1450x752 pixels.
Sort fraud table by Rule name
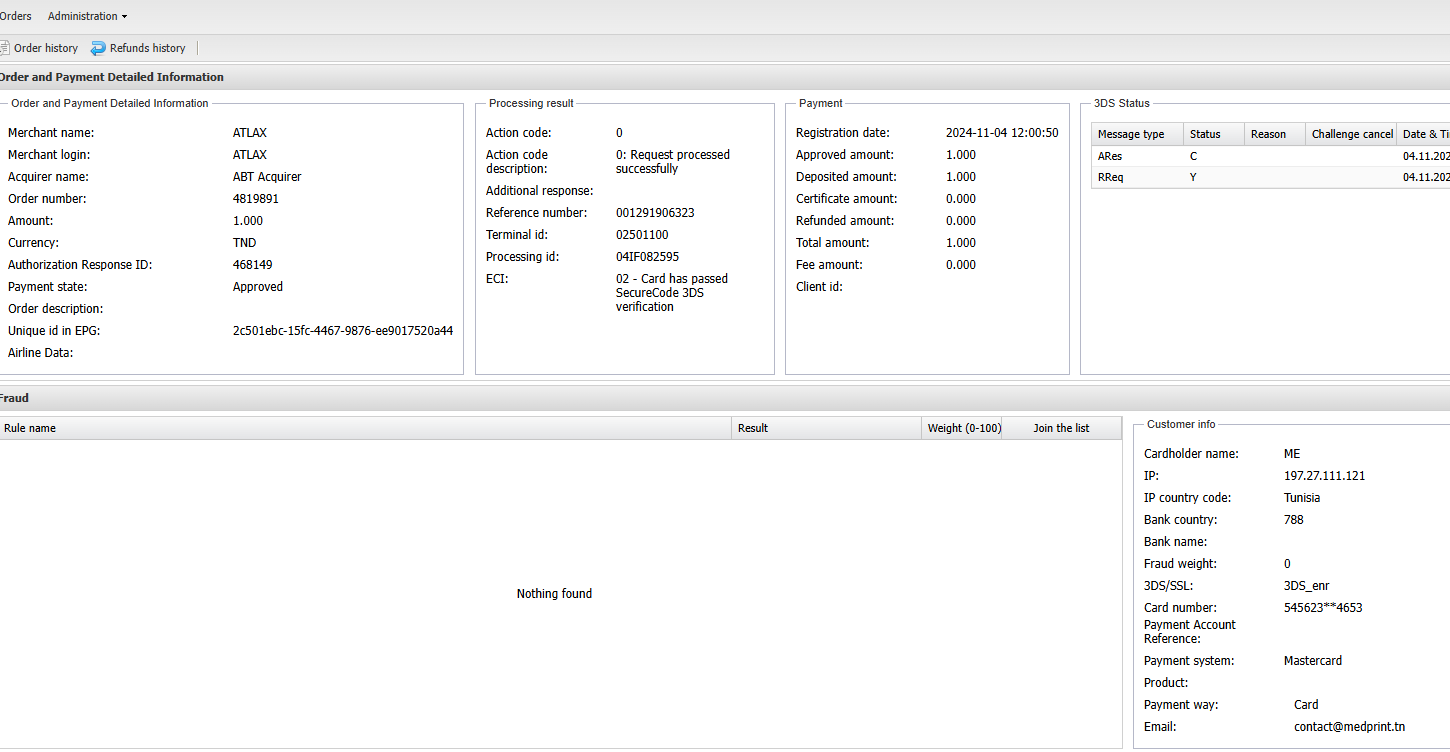tap(30, 428)
